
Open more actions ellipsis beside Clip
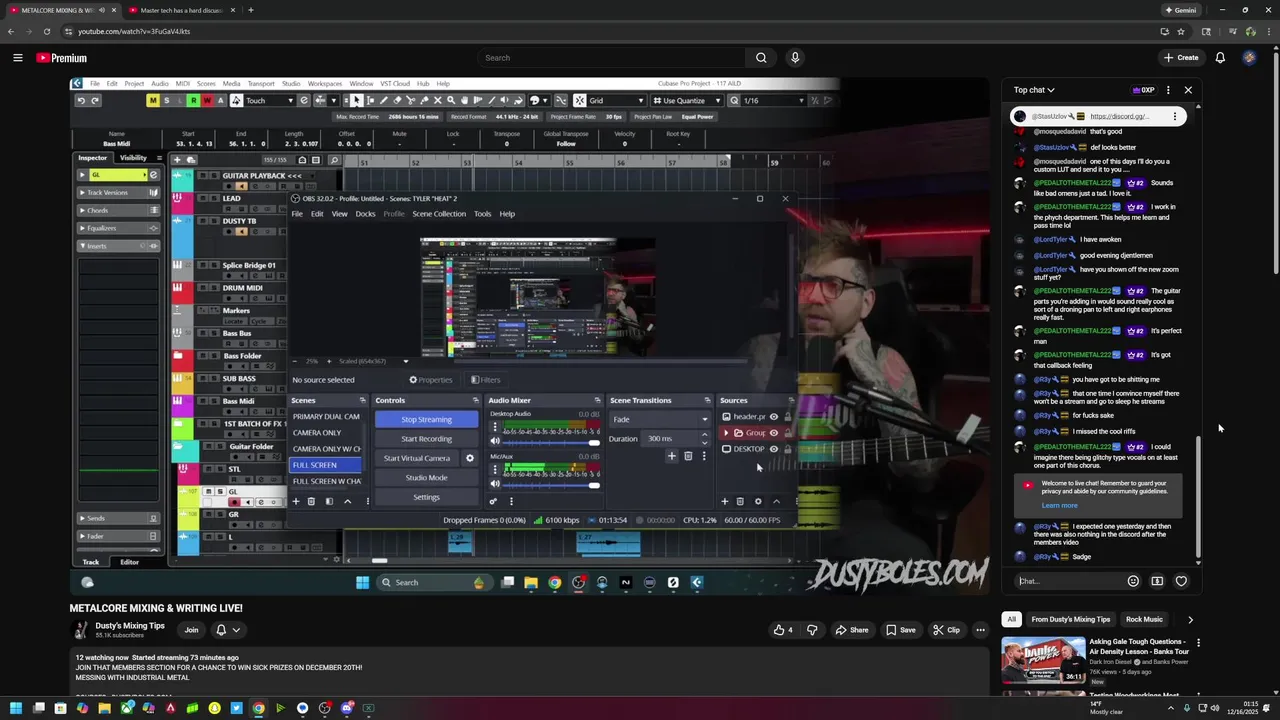point(980,630)
